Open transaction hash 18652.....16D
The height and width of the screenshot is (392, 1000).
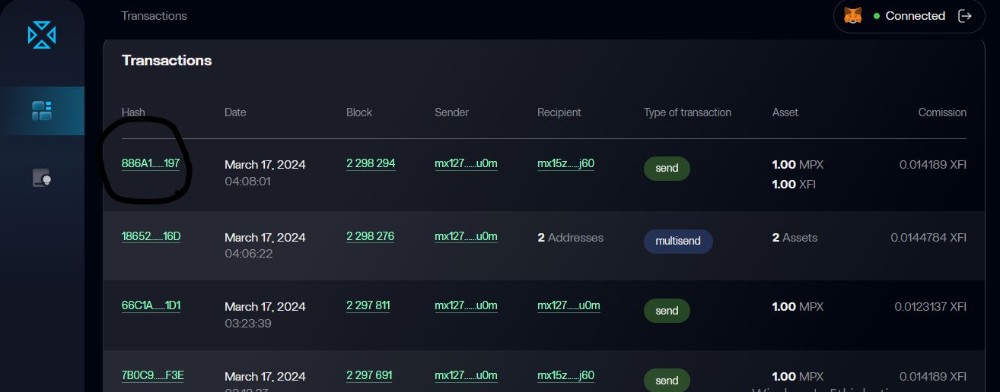151,236
